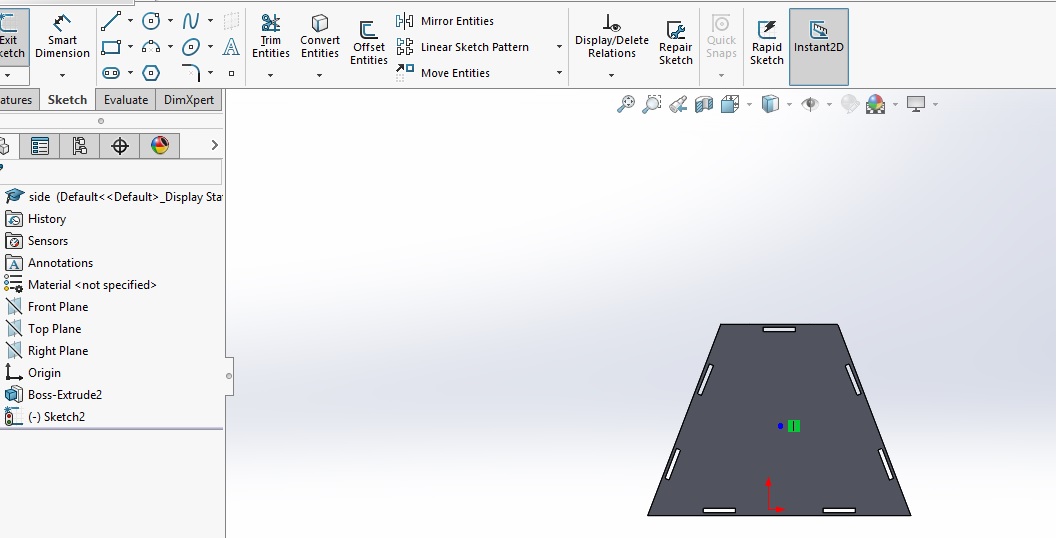Select the Circle sketch tool
Screen dimensions: 1058x538
coord(151,22)
